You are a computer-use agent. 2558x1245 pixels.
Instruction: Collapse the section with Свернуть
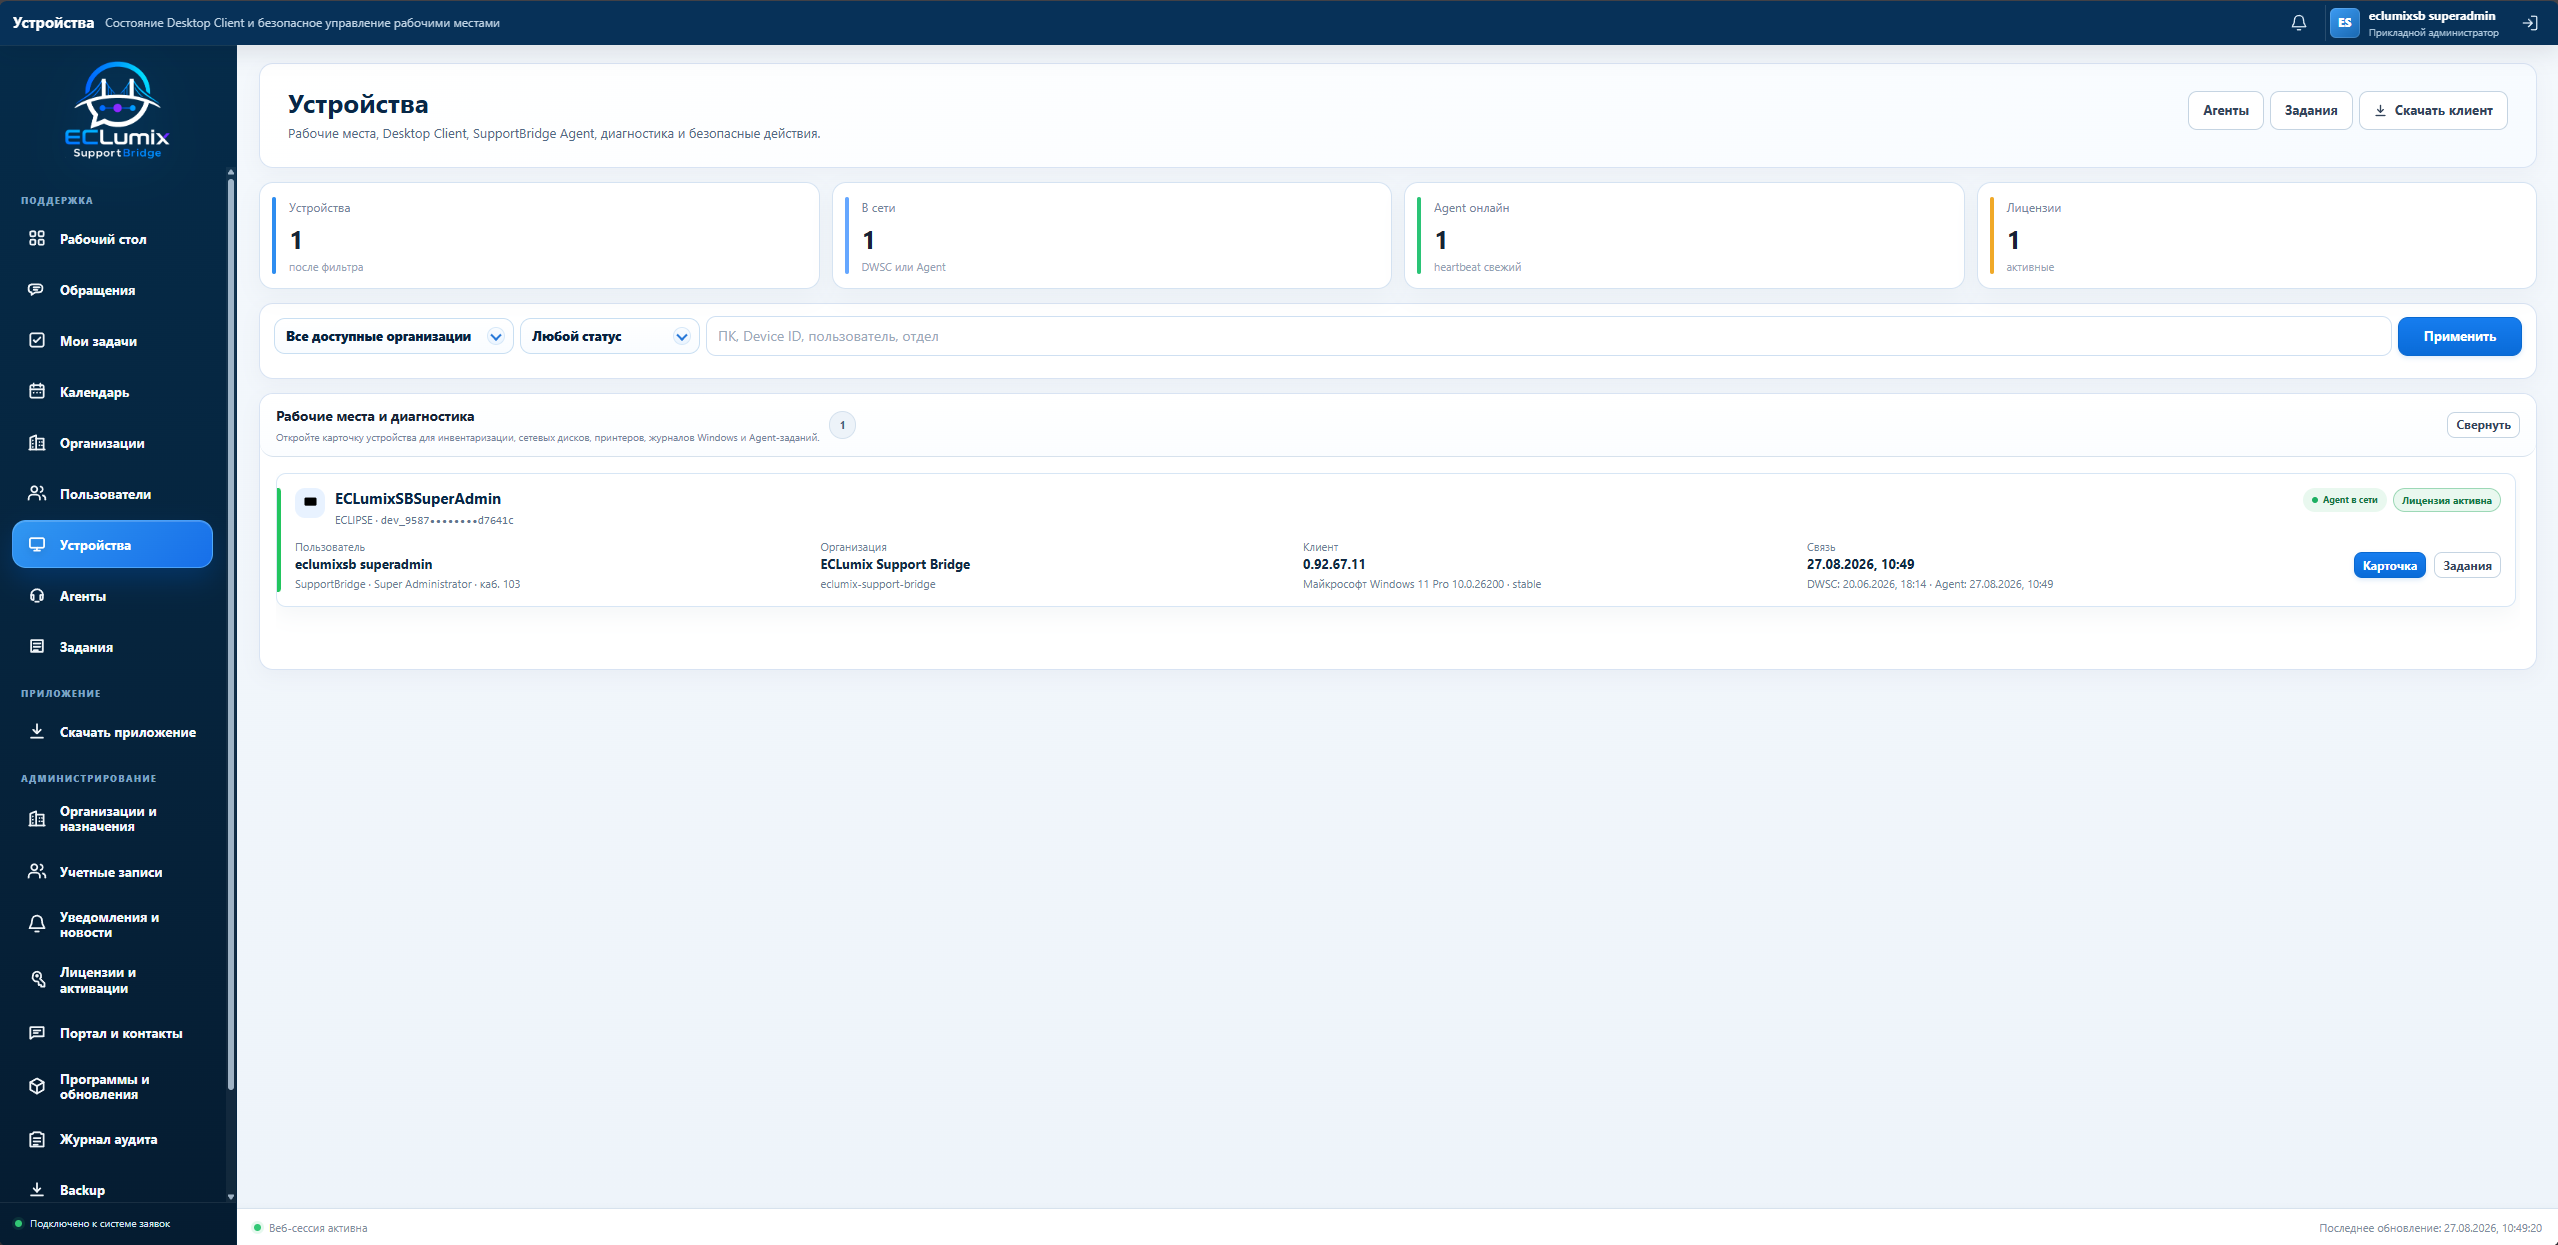[x=2483, y=425]
